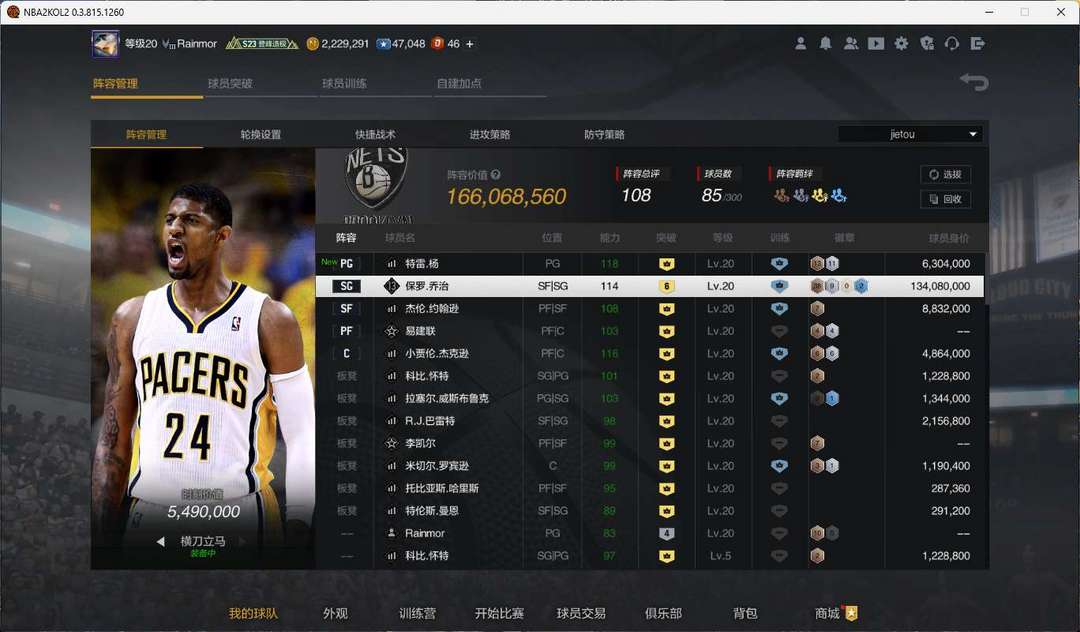Click the 球员身价 column header
1080x632 pixels.
coord(948,238)
